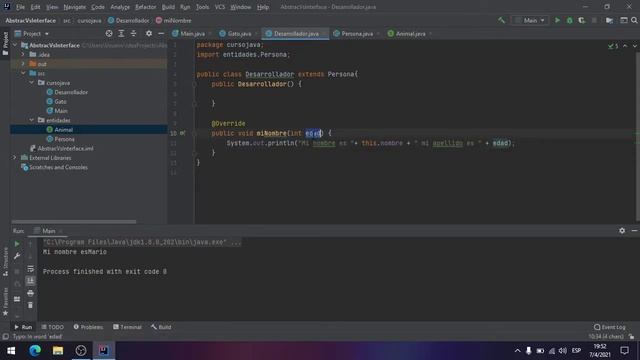Open File Explorer from taskbar

click(58, 350)
